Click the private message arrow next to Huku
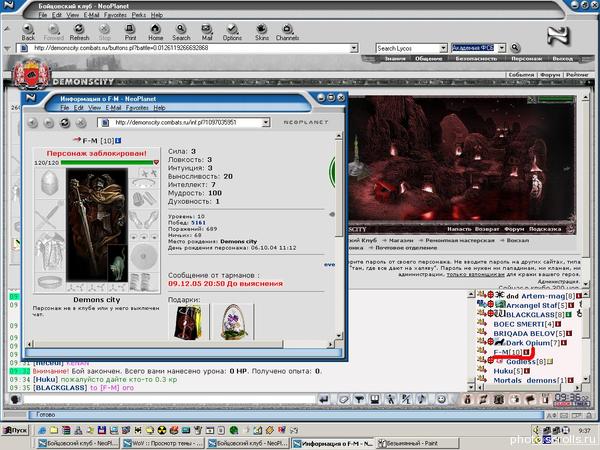 point(481,370)
